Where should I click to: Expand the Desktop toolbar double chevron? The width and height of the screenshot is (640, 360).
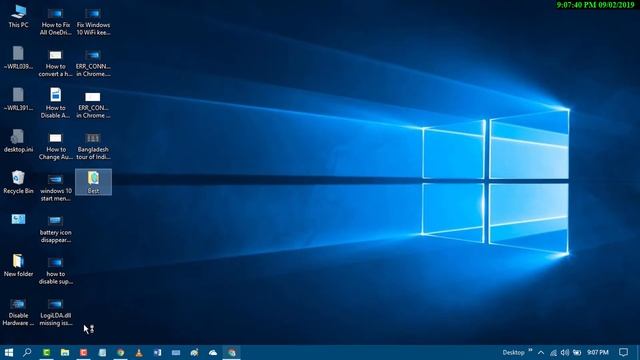coord(530,350)
